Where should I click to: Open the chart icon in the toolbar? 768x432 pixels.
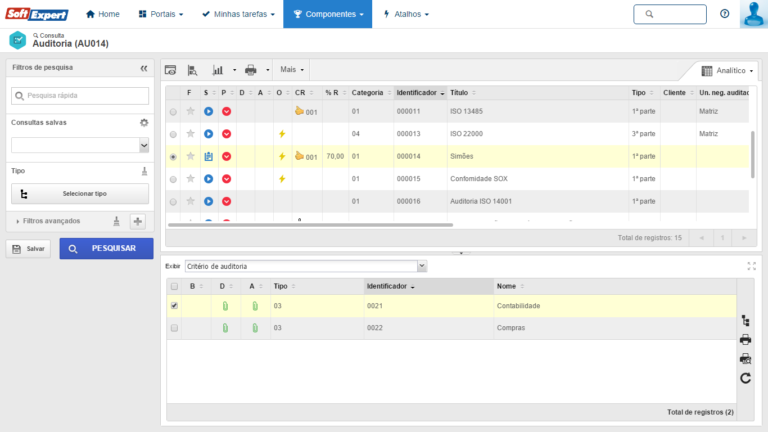click(x=218, y=71)
